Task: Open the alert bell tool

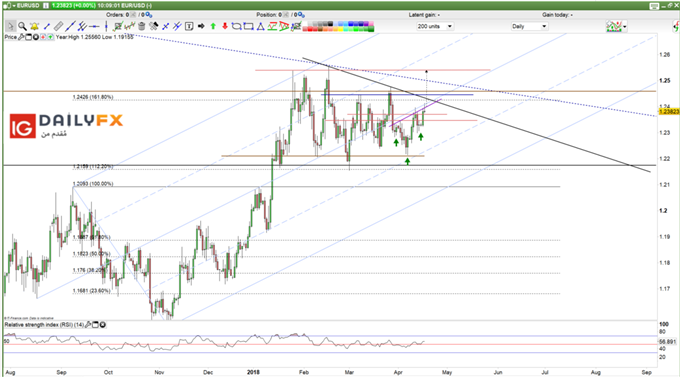Action: pyautogui.click(x=34, y=26)
